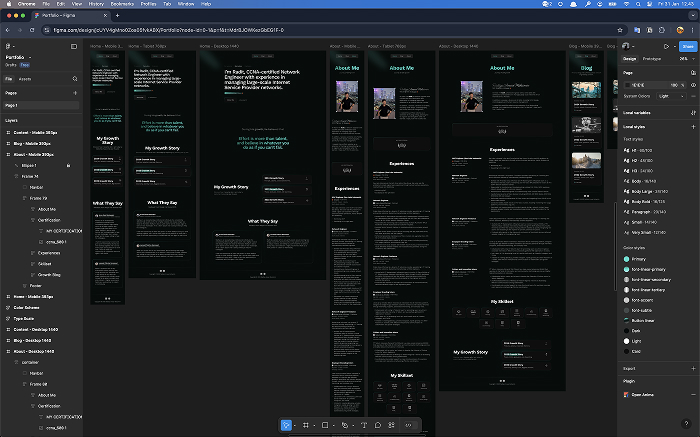Viewport: 700px width, 437px height.
Task: Select the Text tool
Action: pos(364,425)
